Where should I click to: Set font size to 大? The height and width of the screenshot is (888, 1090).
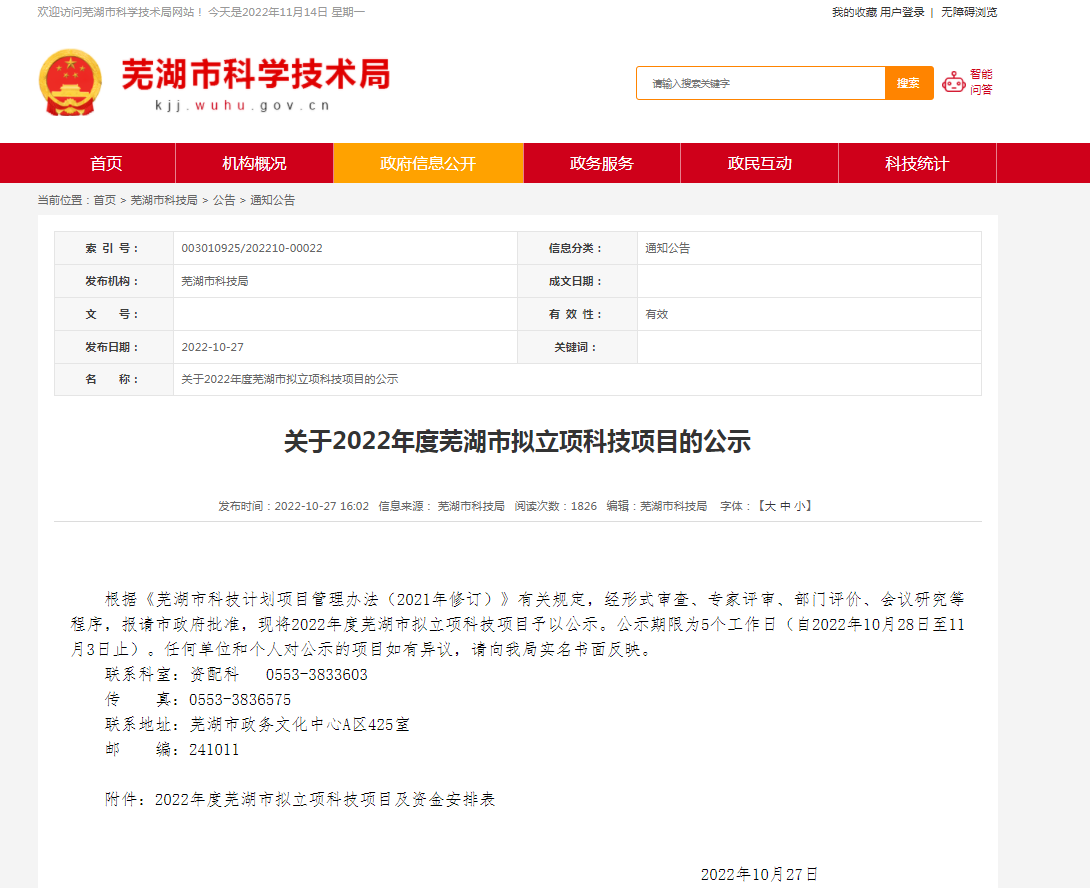[x=770, y=506]
